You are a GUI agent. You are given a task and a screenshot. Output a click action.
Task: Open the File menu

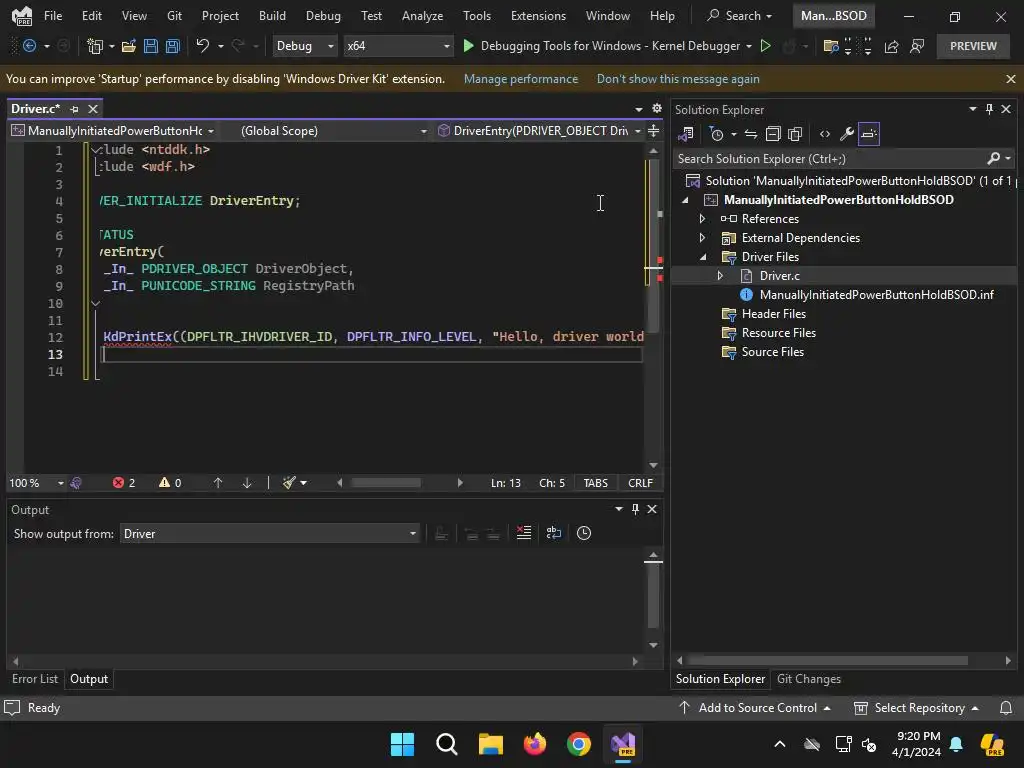[x=53, y=16]
